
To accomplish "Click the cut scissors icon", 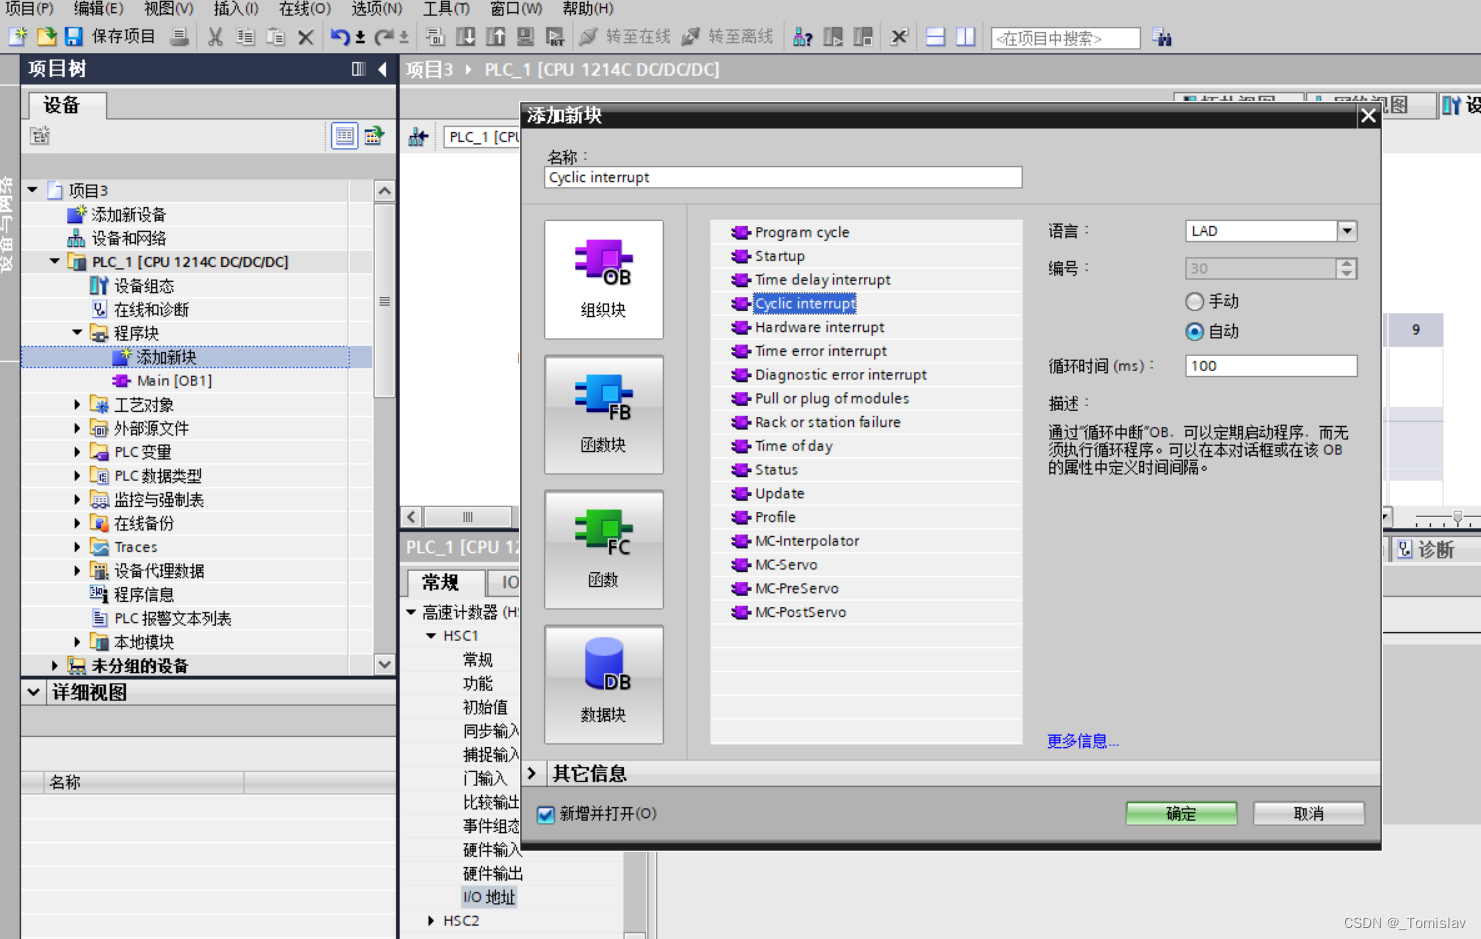I will (215, 37).
